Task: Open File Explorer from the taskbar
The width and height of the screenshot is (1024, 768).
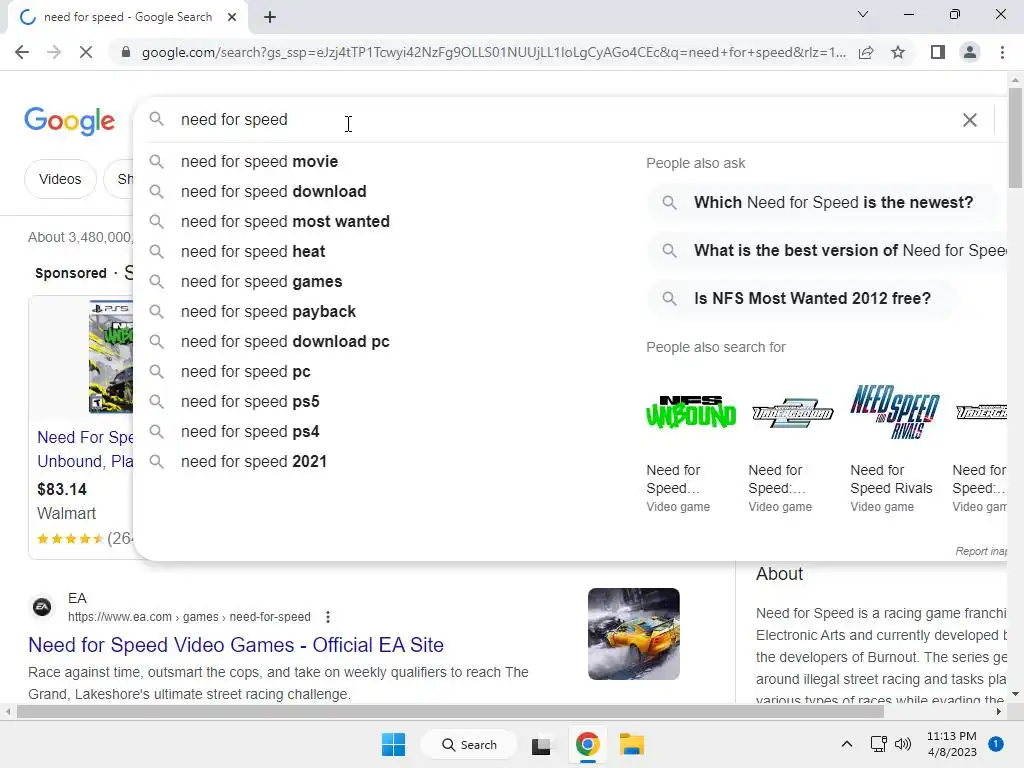Action: 632,744
